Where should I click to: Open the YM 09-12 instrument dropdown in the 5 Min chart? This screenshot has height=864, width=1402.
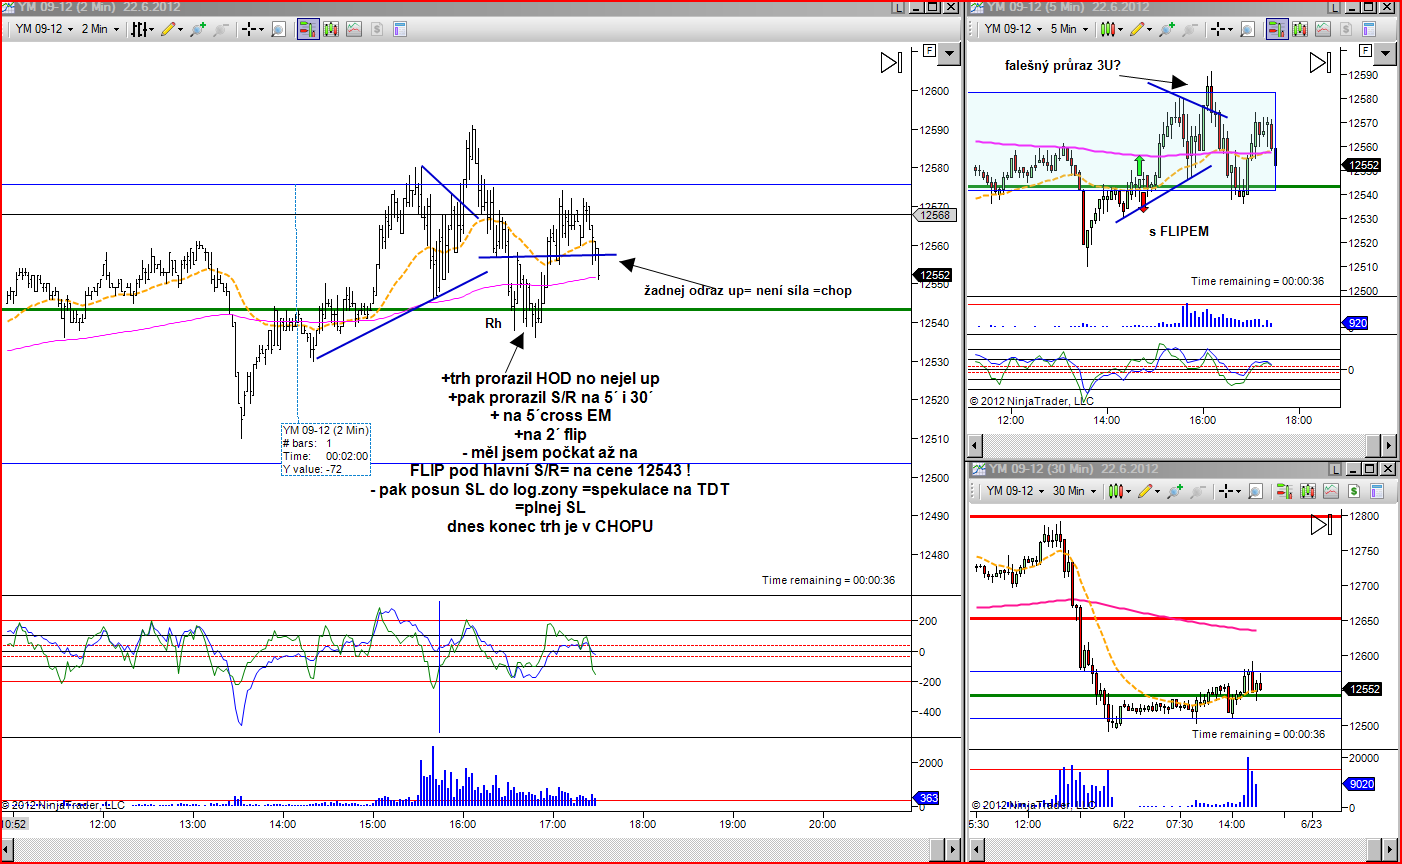tap(1013, 29)
